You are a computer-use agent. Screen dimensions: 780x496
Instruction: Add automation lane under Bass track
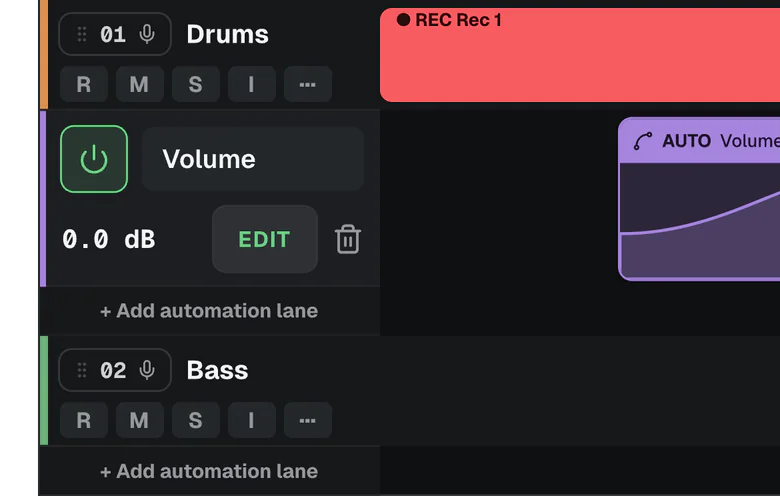[x=209, y=471]
